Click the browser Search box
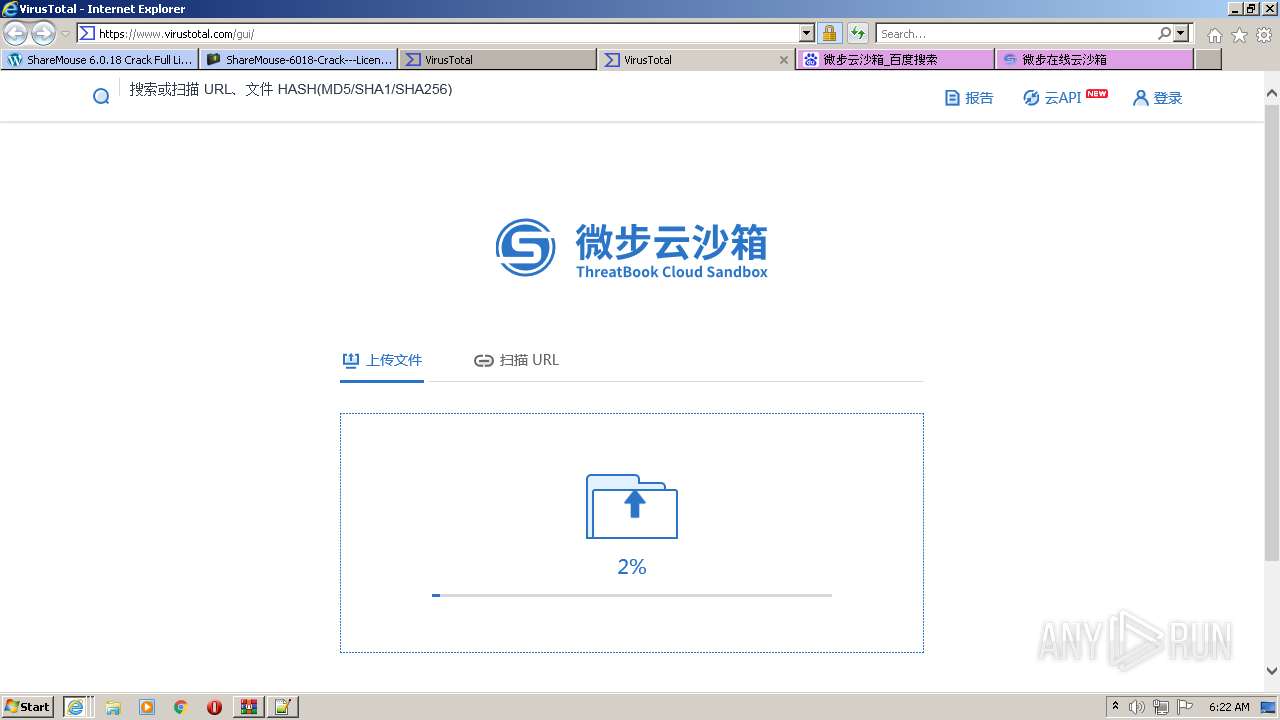 (1015, 33)
